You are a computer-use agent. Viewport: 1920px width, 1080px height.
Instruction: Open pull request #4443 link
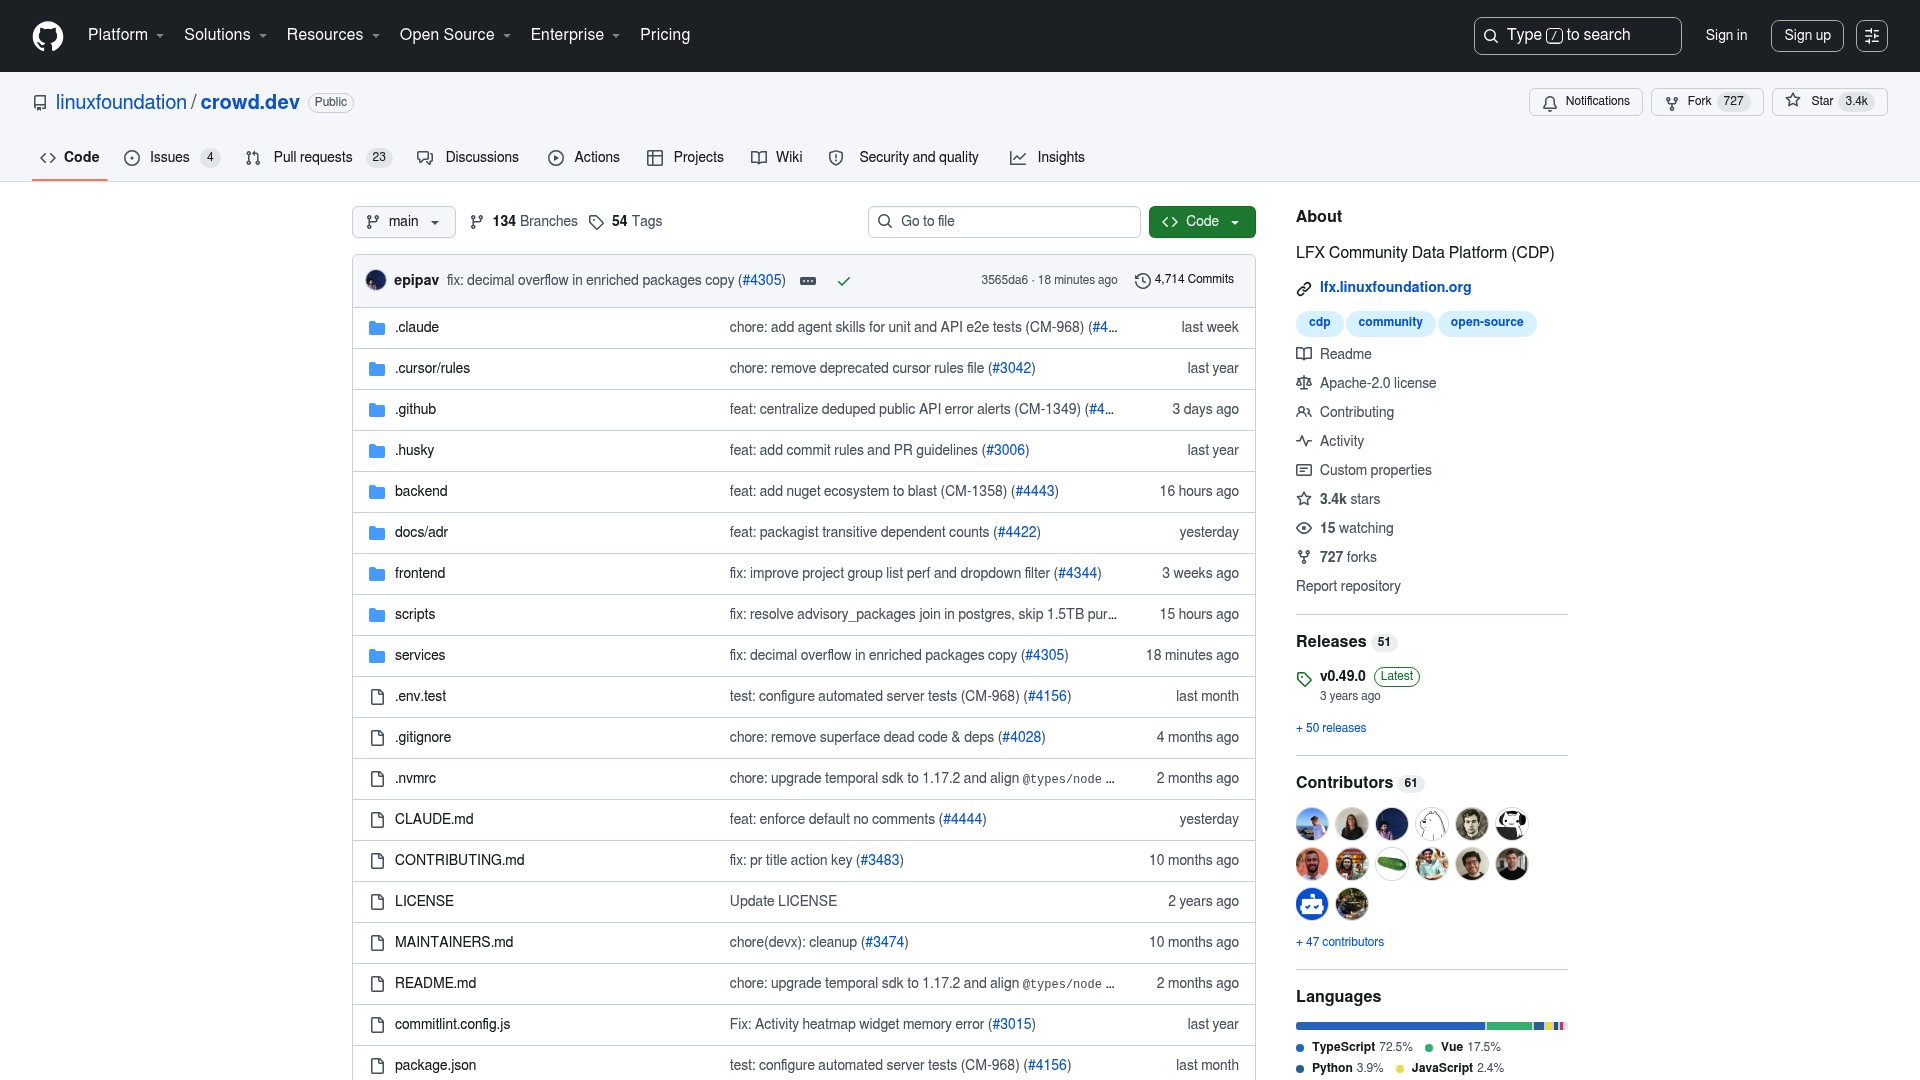1035,492
